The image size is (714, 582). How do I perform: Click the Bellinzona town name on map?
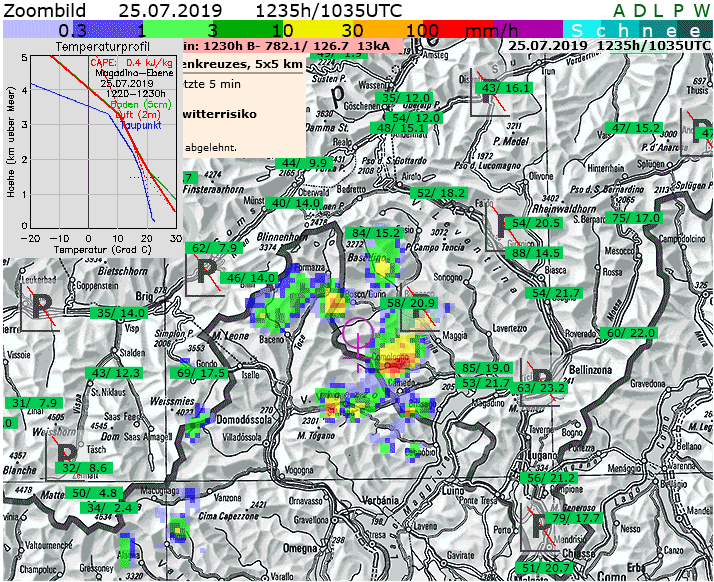point(591,369)
